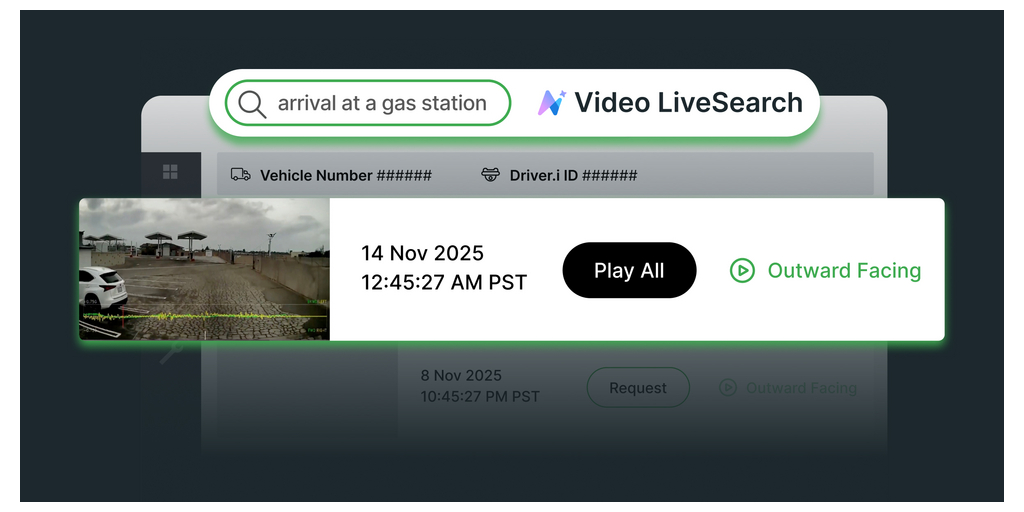Click the driver camera icon beside Driver.i ID

(x=490, y=175)
